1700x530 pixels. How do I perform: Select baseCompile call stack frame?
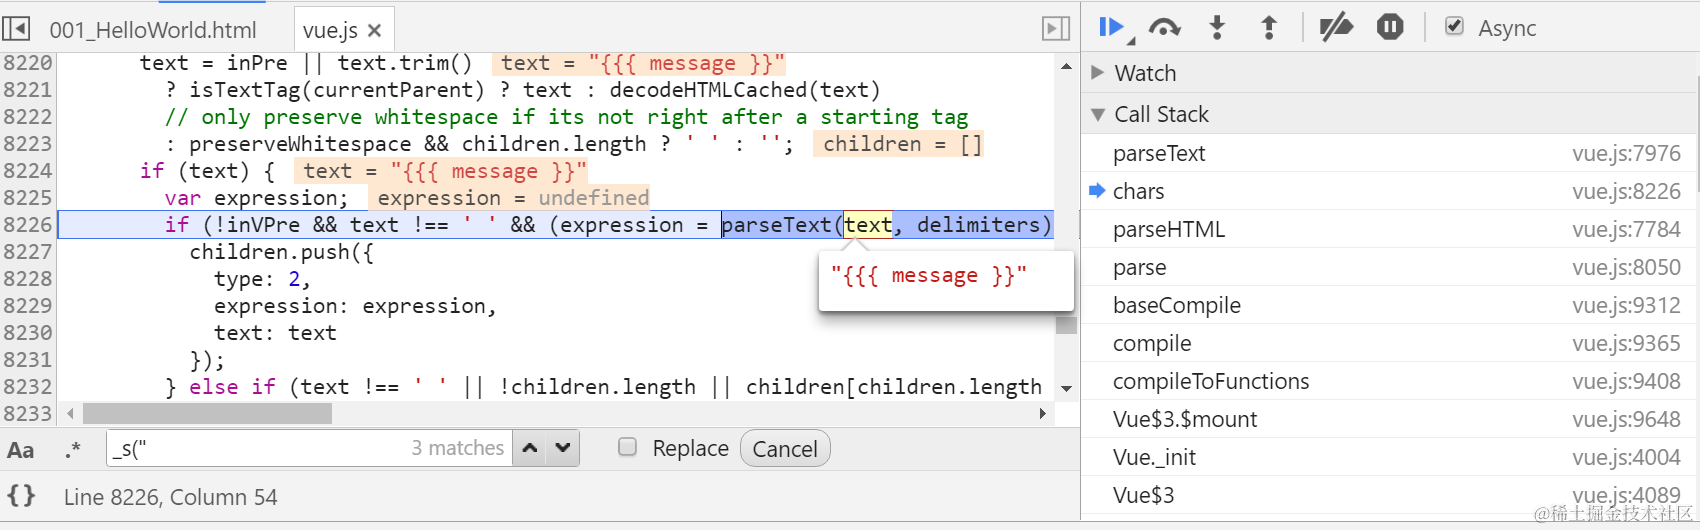click(x=1390, y=305)
